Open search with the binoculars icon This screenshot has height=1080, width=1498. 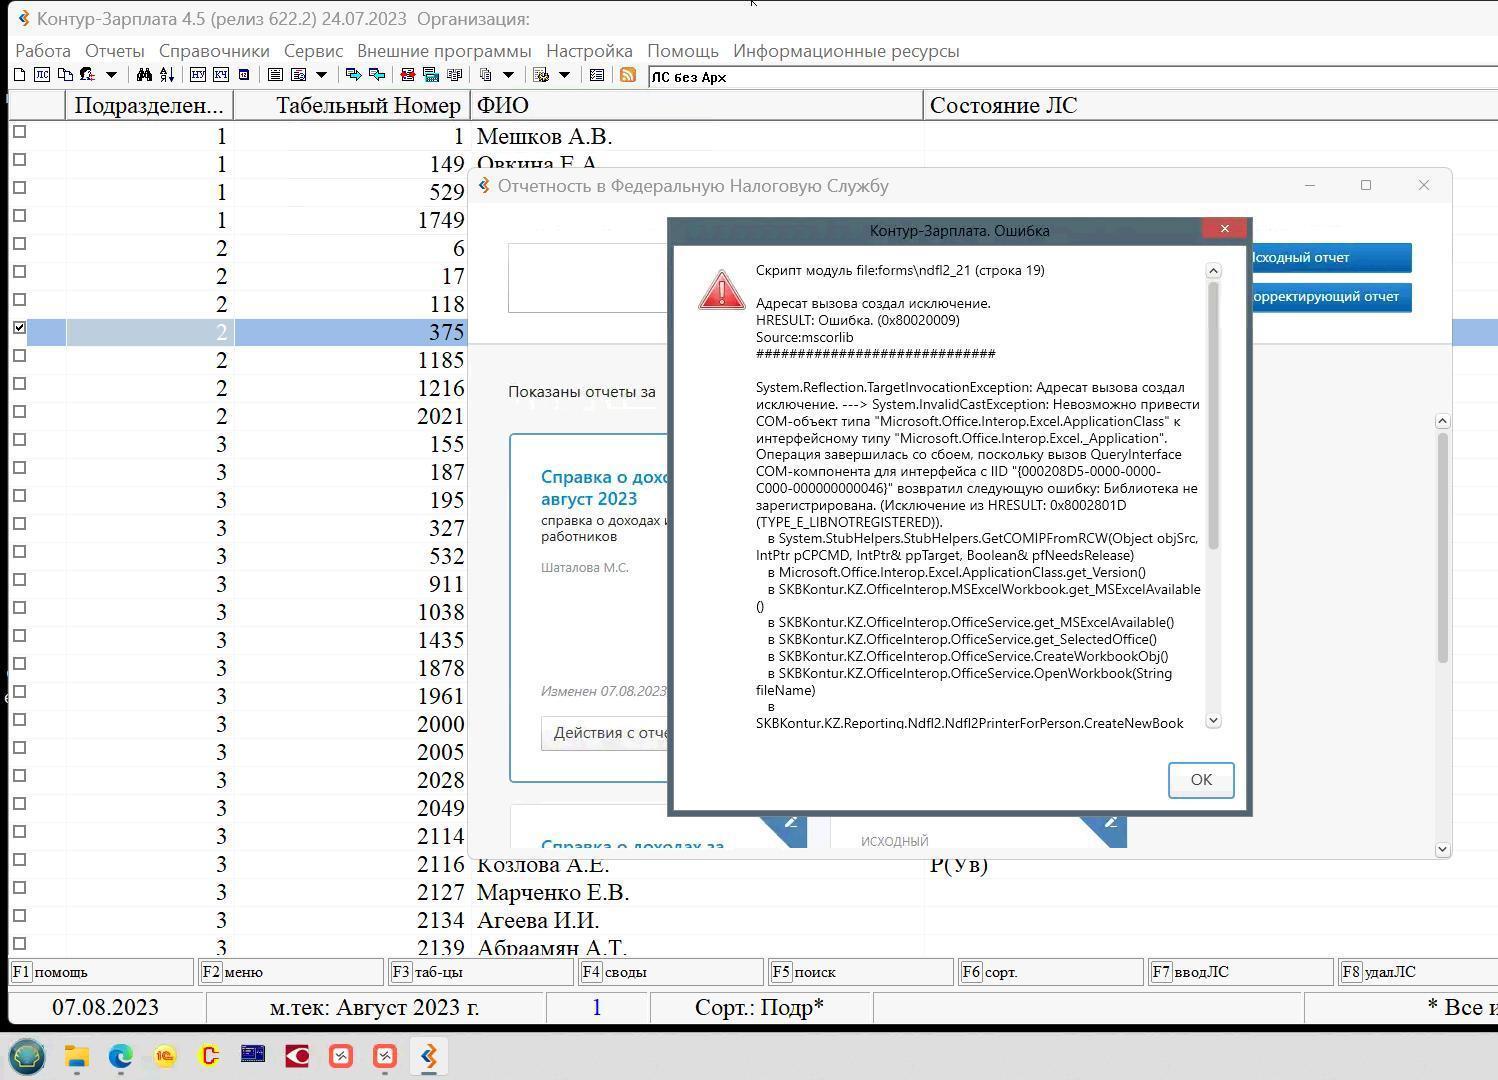click(144, 75)
